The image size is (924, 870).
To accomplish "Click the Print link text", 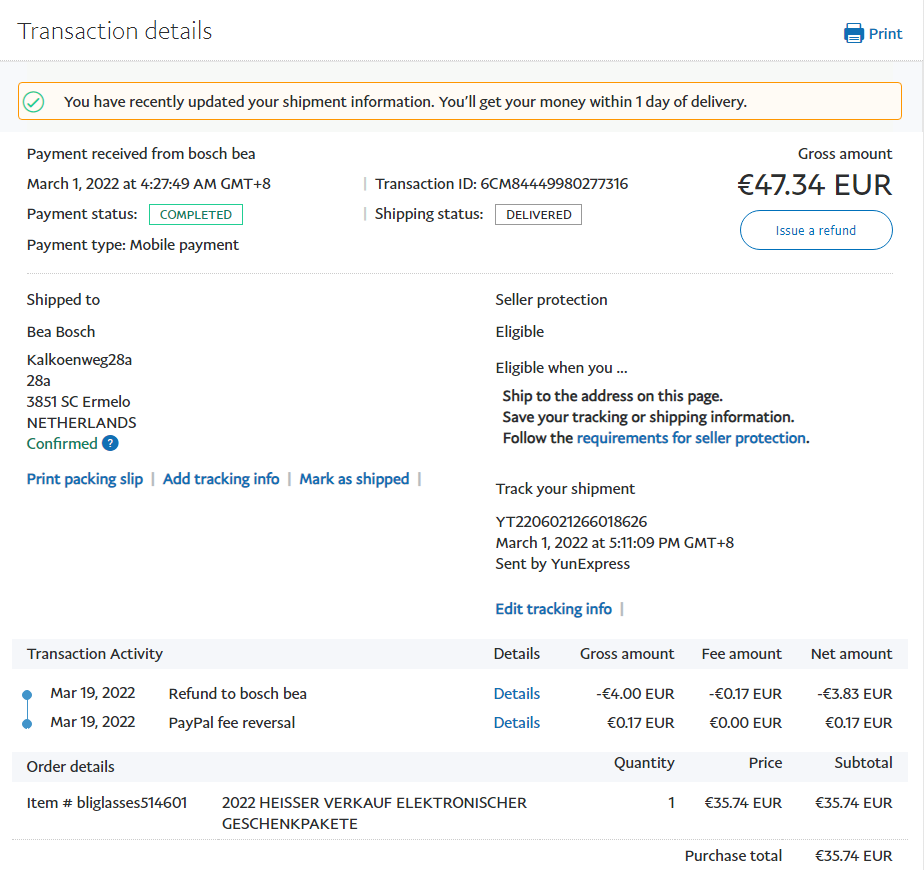I will (x=885, y=34).
